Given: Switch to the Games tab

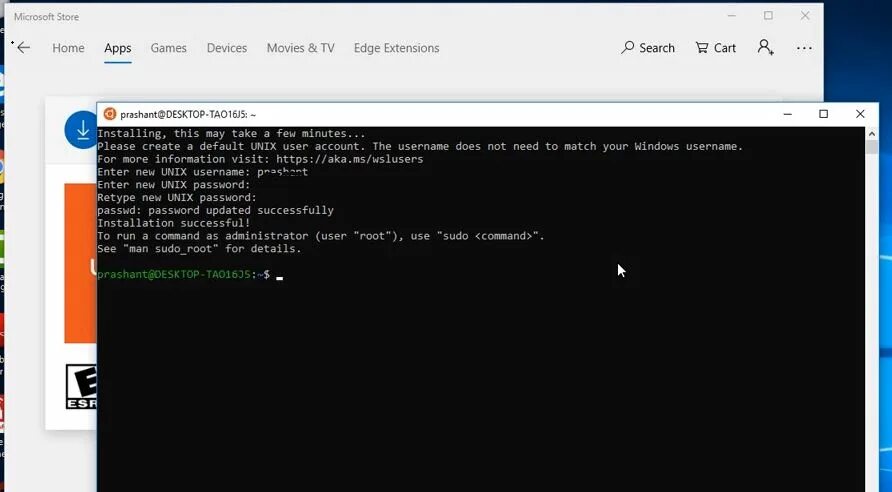Looking at the screenshot, I should 168,48.
